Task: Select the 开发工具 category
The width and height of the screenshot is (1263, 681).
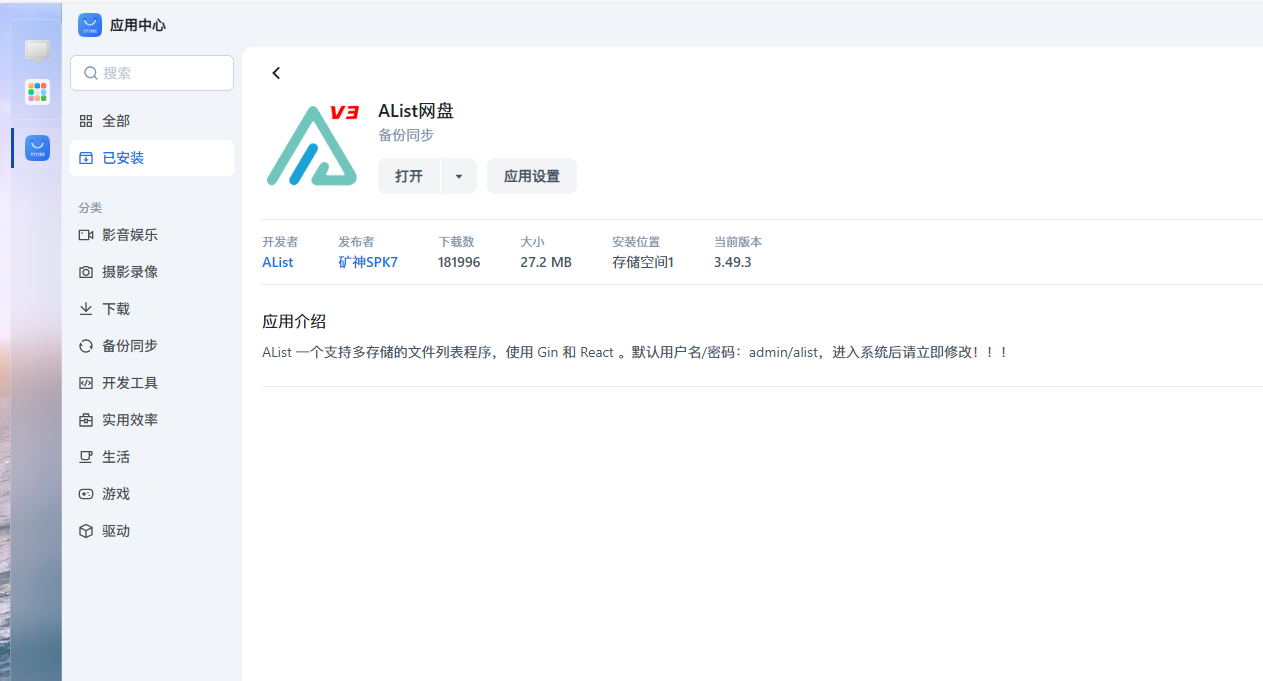Action: pyautogui.click(x=152, y=383)
